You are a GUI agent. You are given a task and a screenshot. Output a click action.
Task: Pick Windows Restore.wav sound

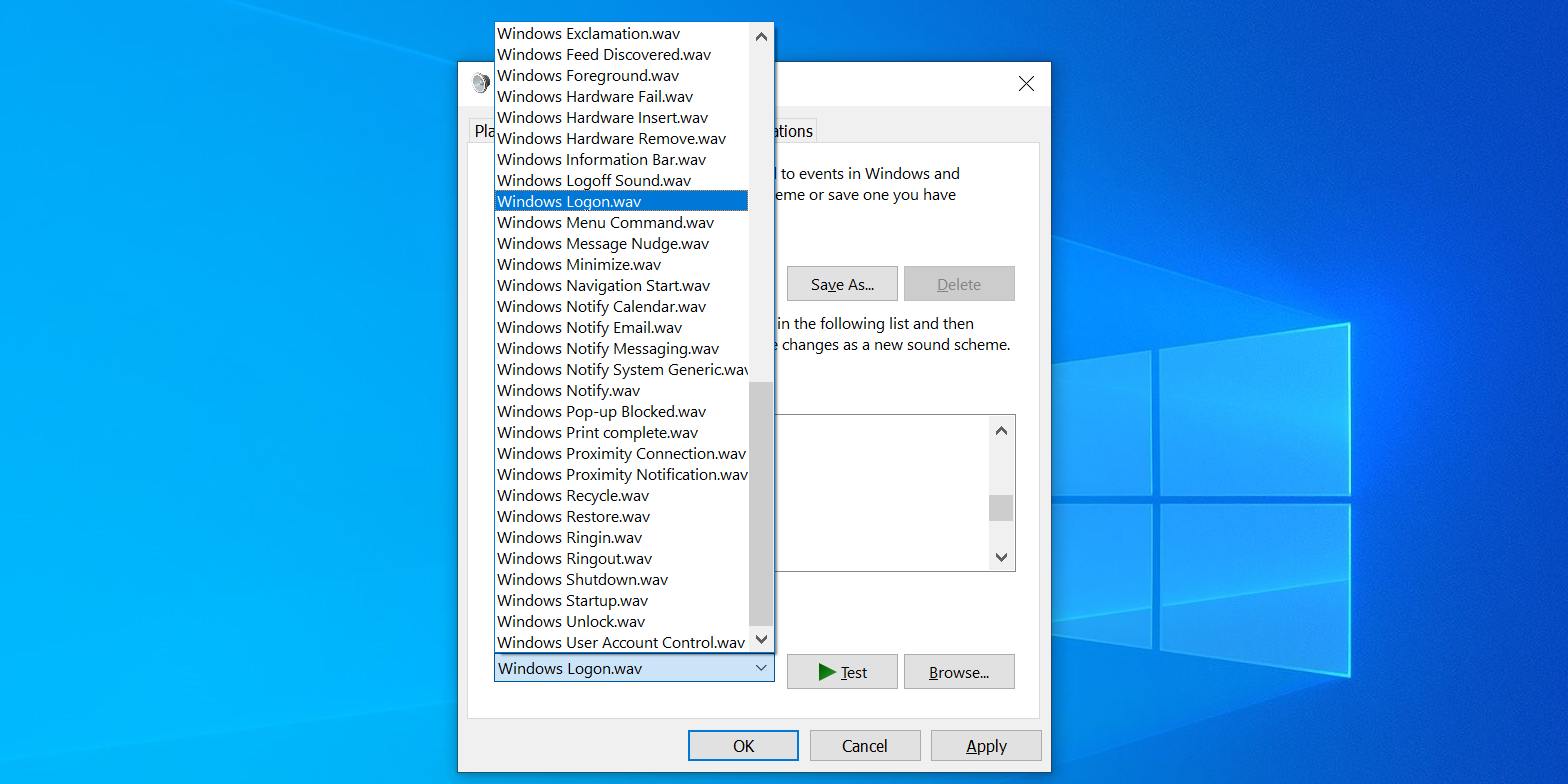coord(622,517)
